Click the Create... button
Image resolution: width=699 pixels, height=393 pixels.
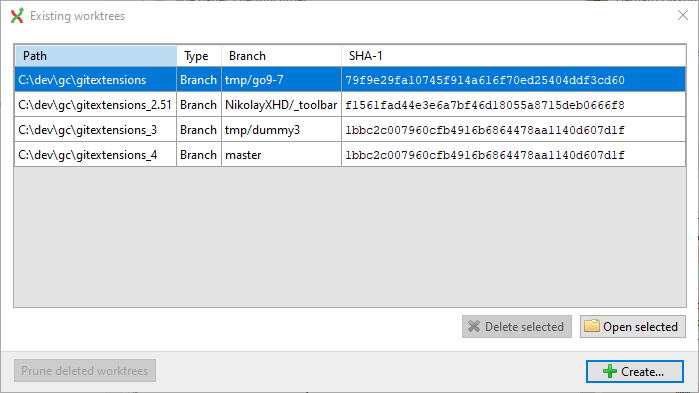click(x=635, y=371)
